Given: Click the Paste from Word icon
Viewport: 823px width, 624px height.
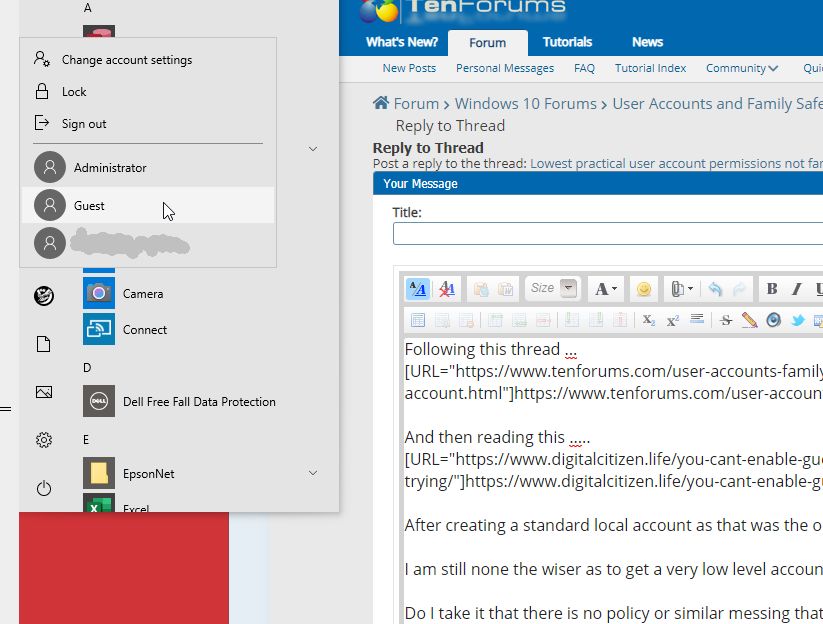Looking at the screenshot, I should pyautogui.click(x=505, y=289).
